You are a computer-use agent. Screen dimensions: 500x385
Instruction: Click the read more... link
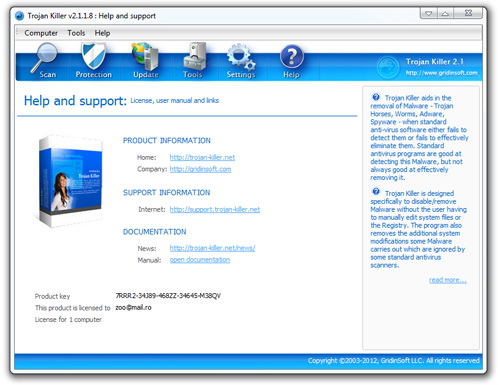tap(448, 280)
